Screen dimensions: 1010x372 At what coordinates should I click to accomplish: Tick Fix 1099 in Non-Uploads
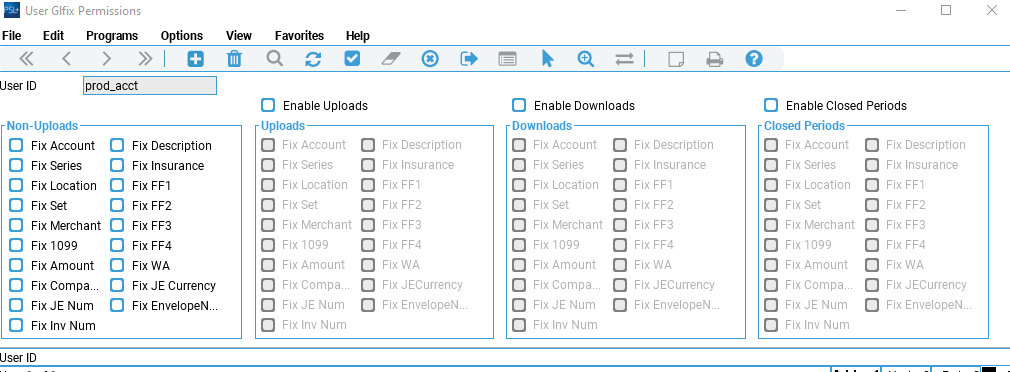pos(16,245)
